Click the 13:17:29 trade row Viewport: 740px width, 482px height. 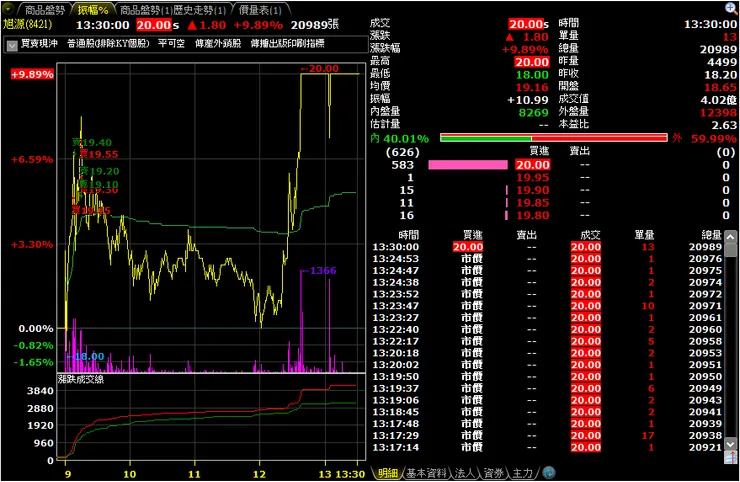[547, 436]
